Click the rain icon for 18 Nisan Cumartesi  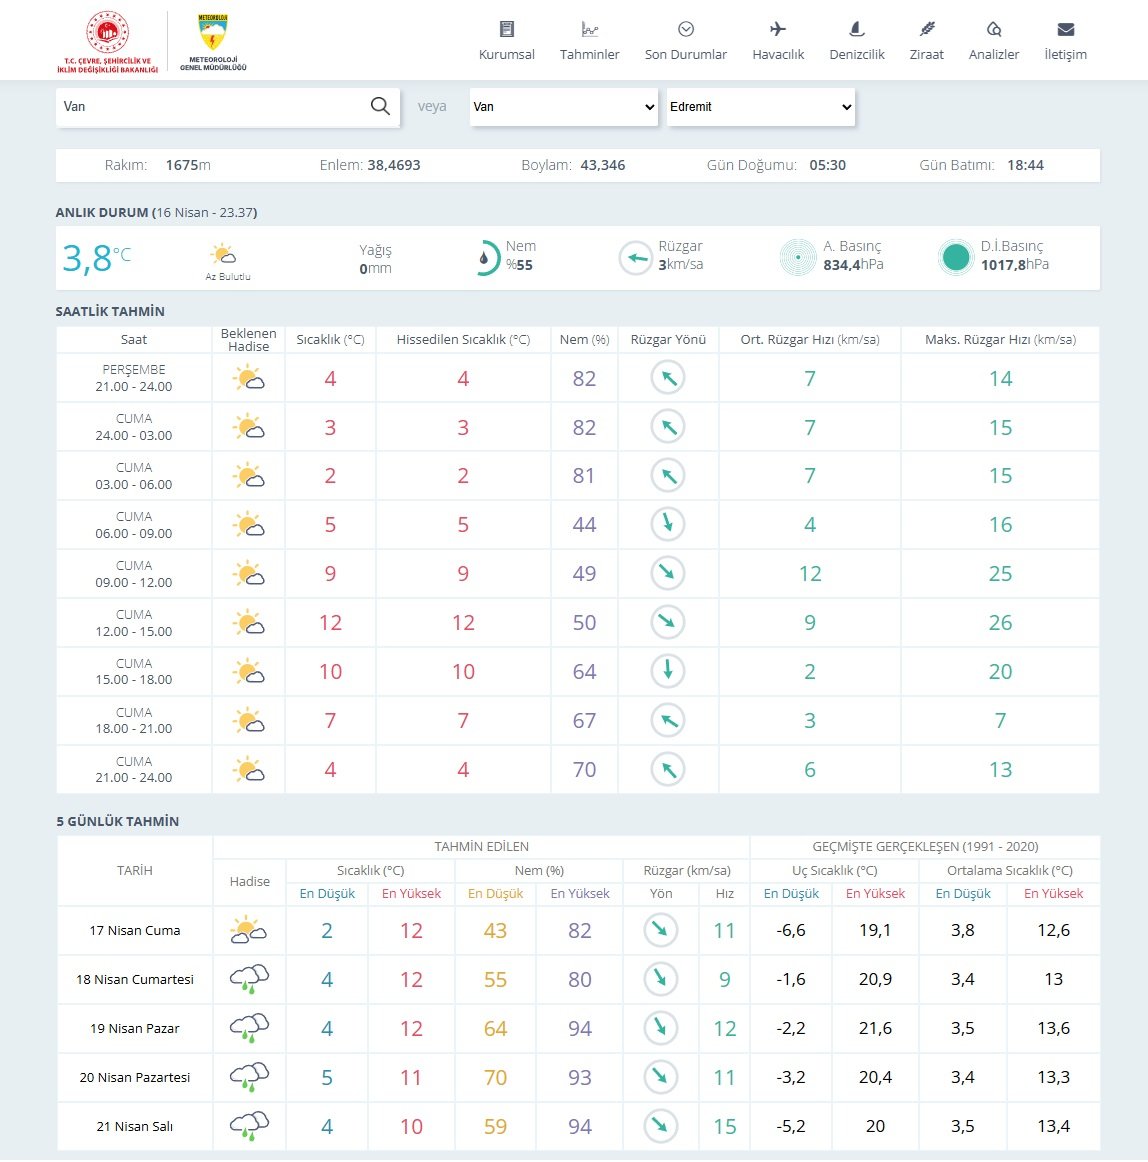[x=249, y=979]
